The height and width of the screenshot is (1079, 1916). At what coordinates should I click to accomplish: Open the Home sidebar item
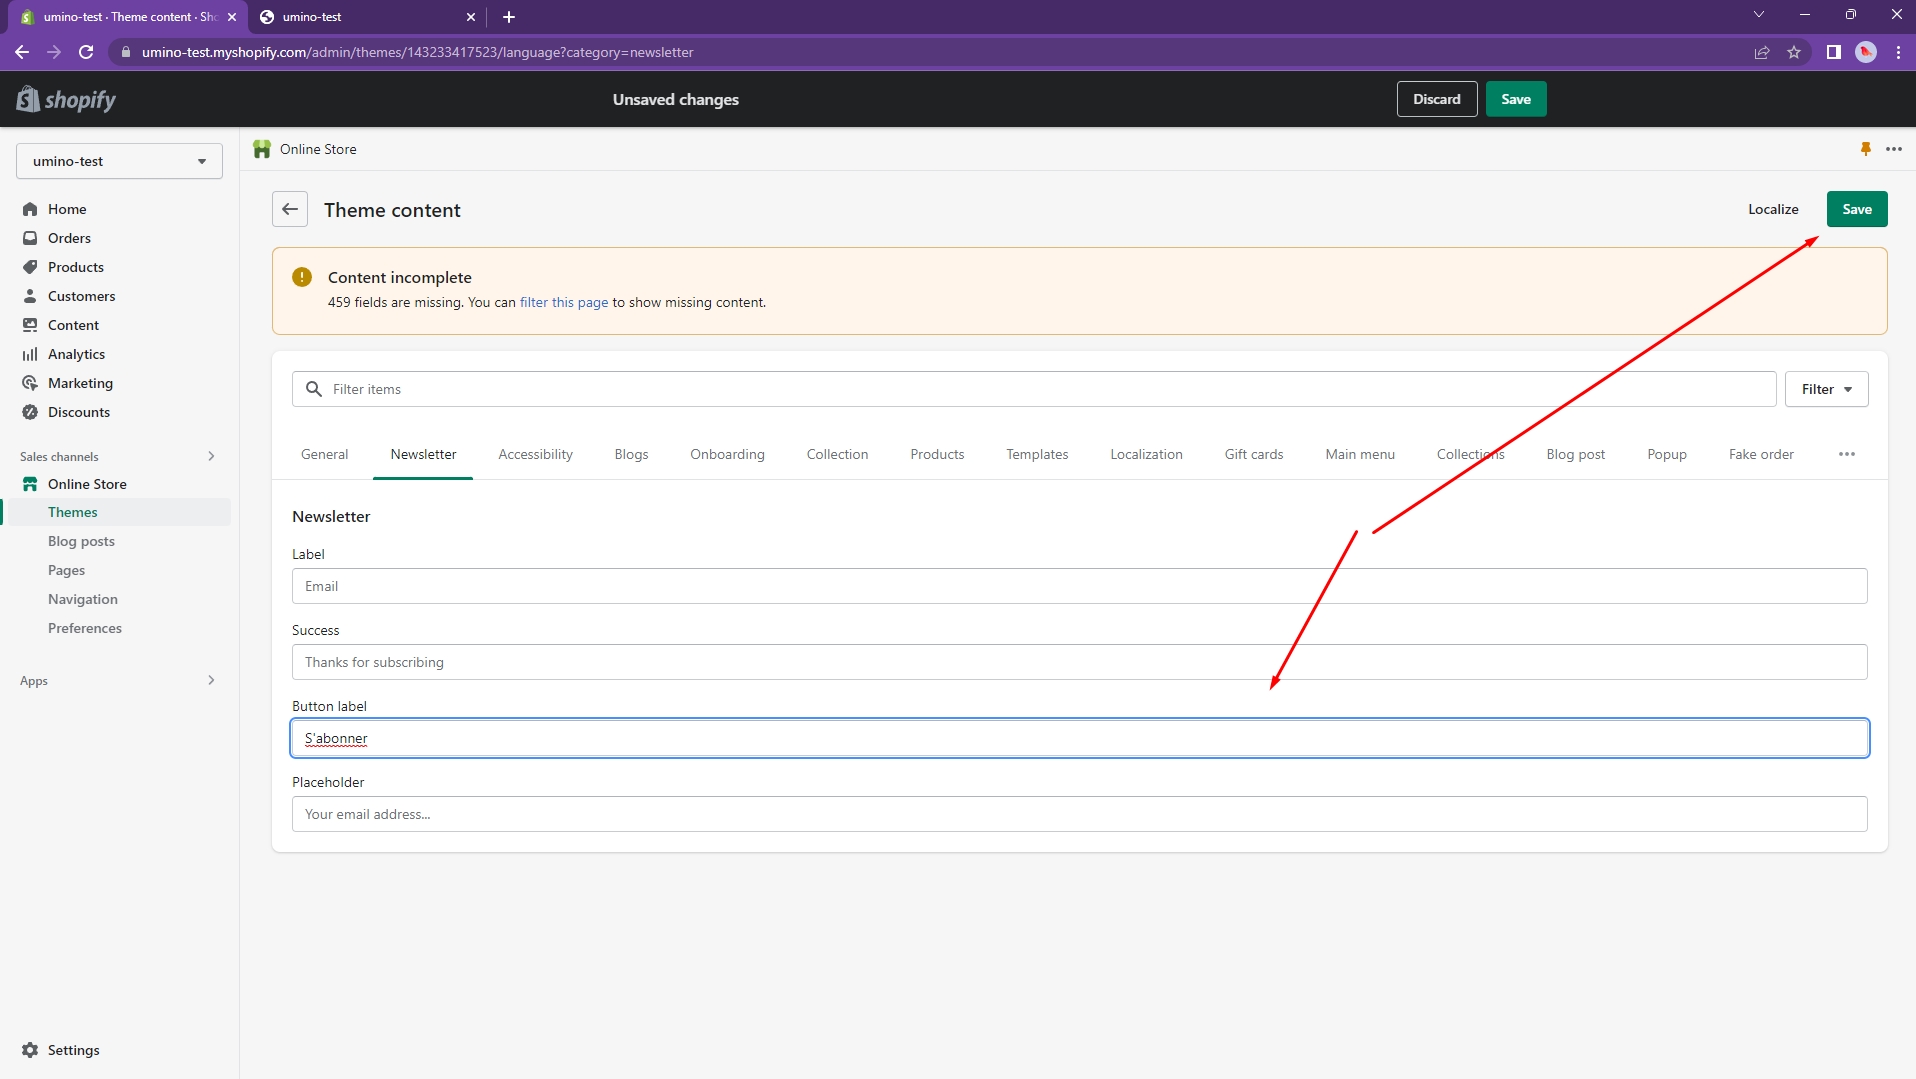tap(67, 209)
